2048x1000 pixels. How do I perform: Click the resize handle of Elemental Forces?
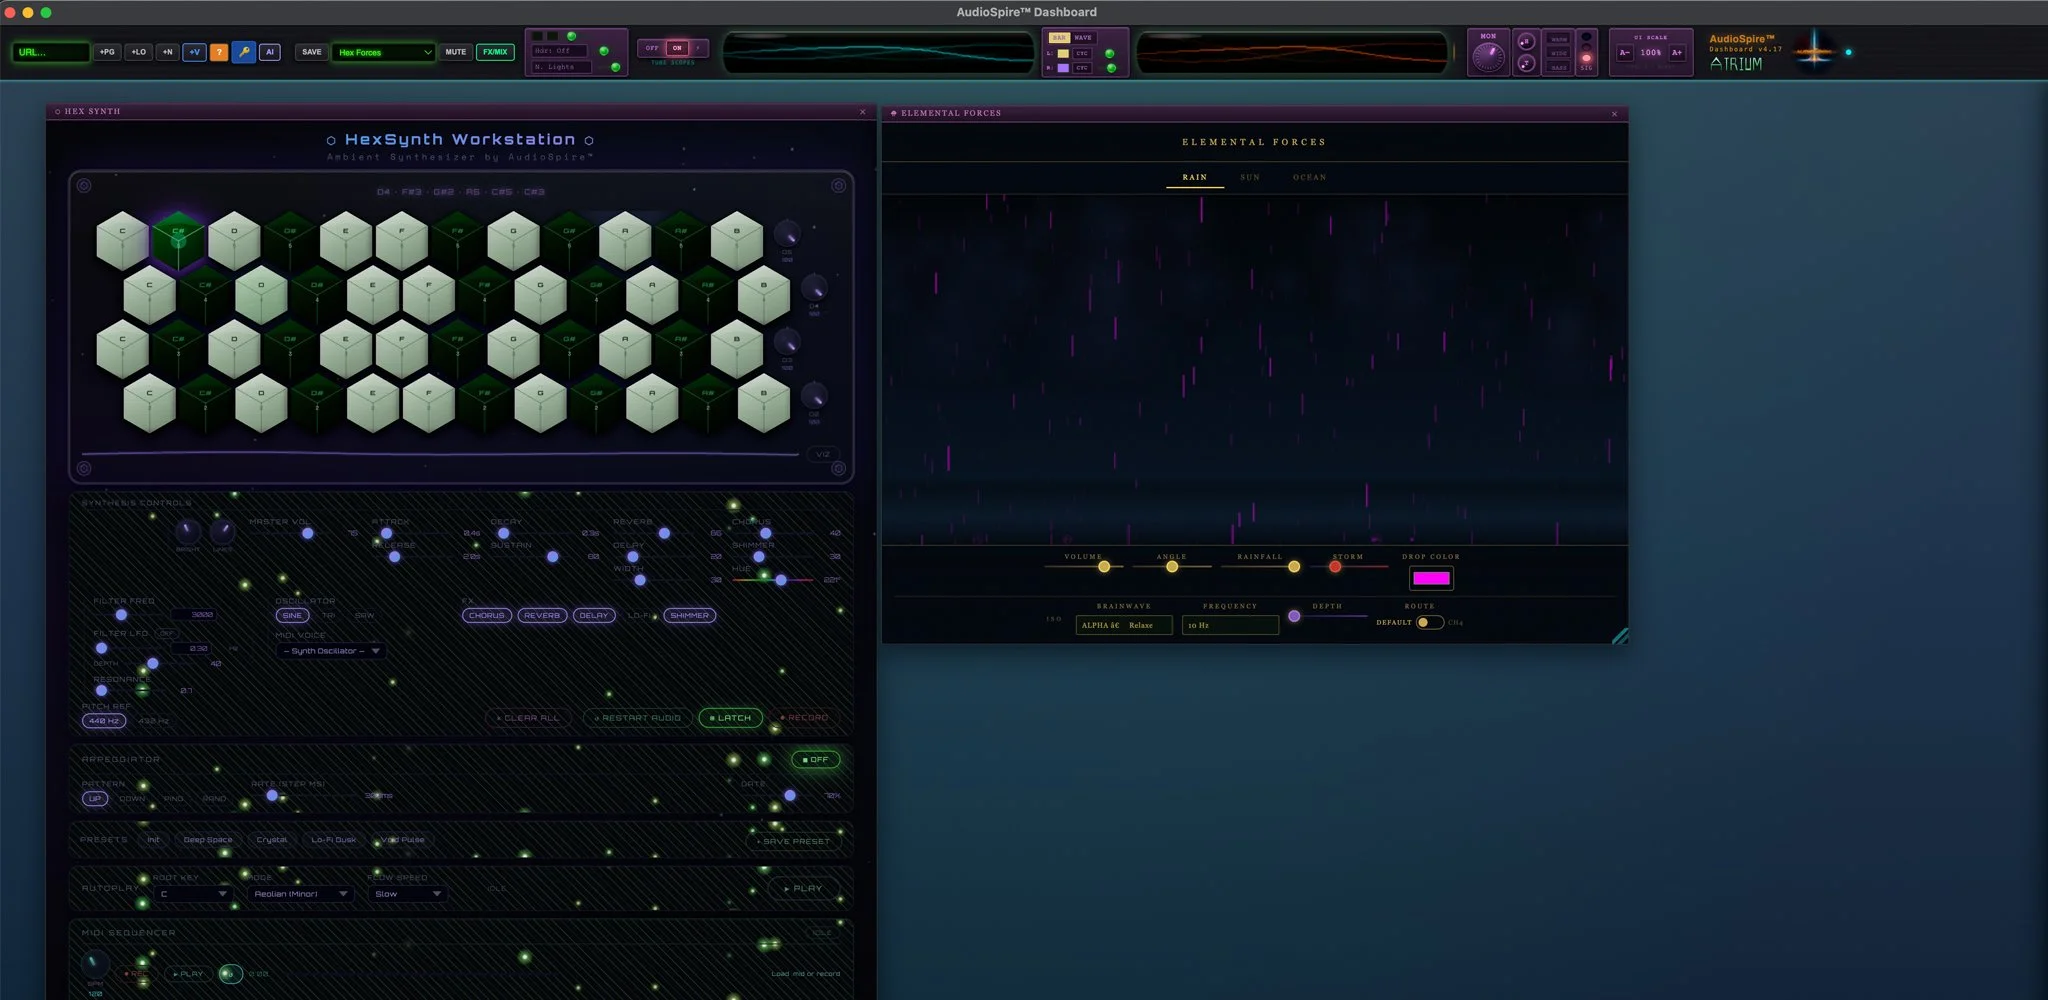(x=1620, y=636)
